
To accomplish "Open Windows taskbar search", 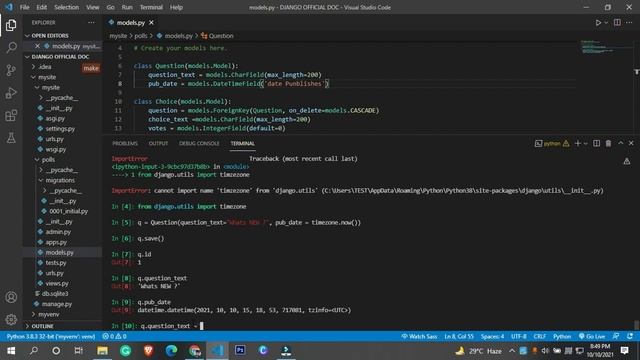I will [34, 351].
